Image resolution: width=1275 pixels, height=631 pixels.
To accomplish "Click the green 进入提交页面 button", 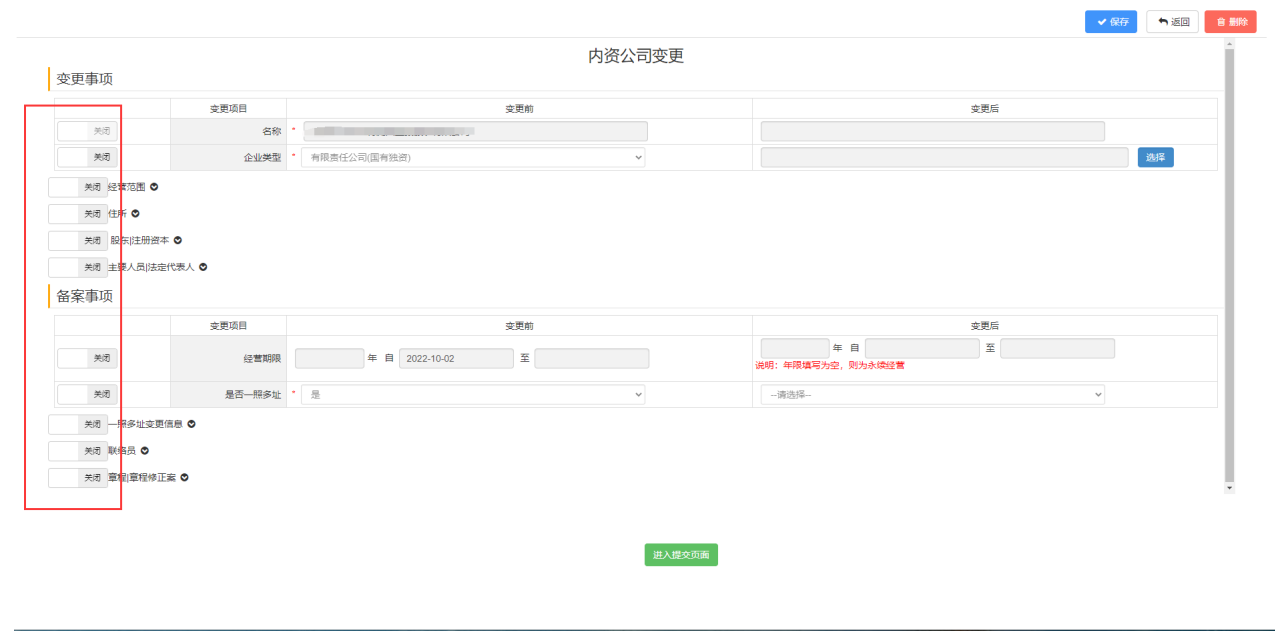I will 681,555.
